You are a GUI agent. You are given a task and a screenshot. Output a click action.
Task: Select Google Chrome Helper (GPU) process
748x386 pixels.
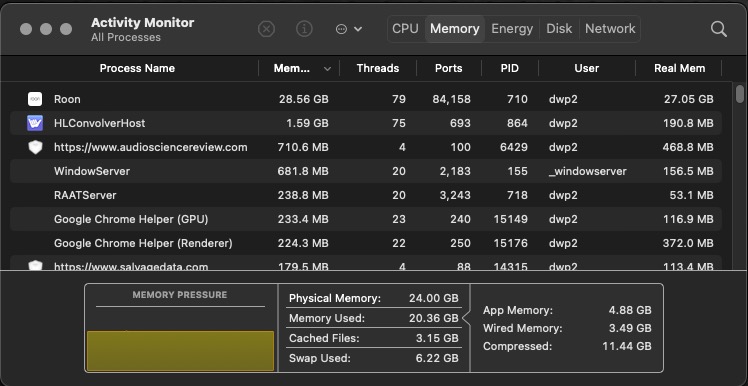click(131, 219)
